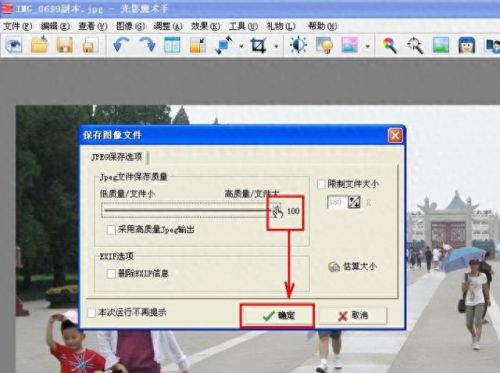Image resolution: width=500 pixels, height=373 pixels.
Task: Click the portrait beautify face icon
Action: [x=466, y=45]
